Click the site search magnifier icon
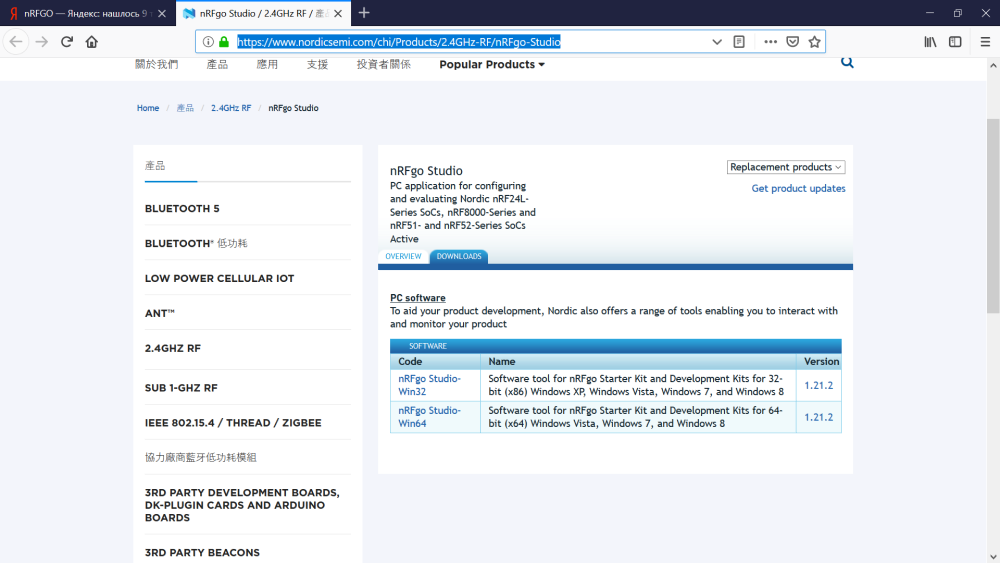The image size is (1000, 563). [x=847, y=63]
